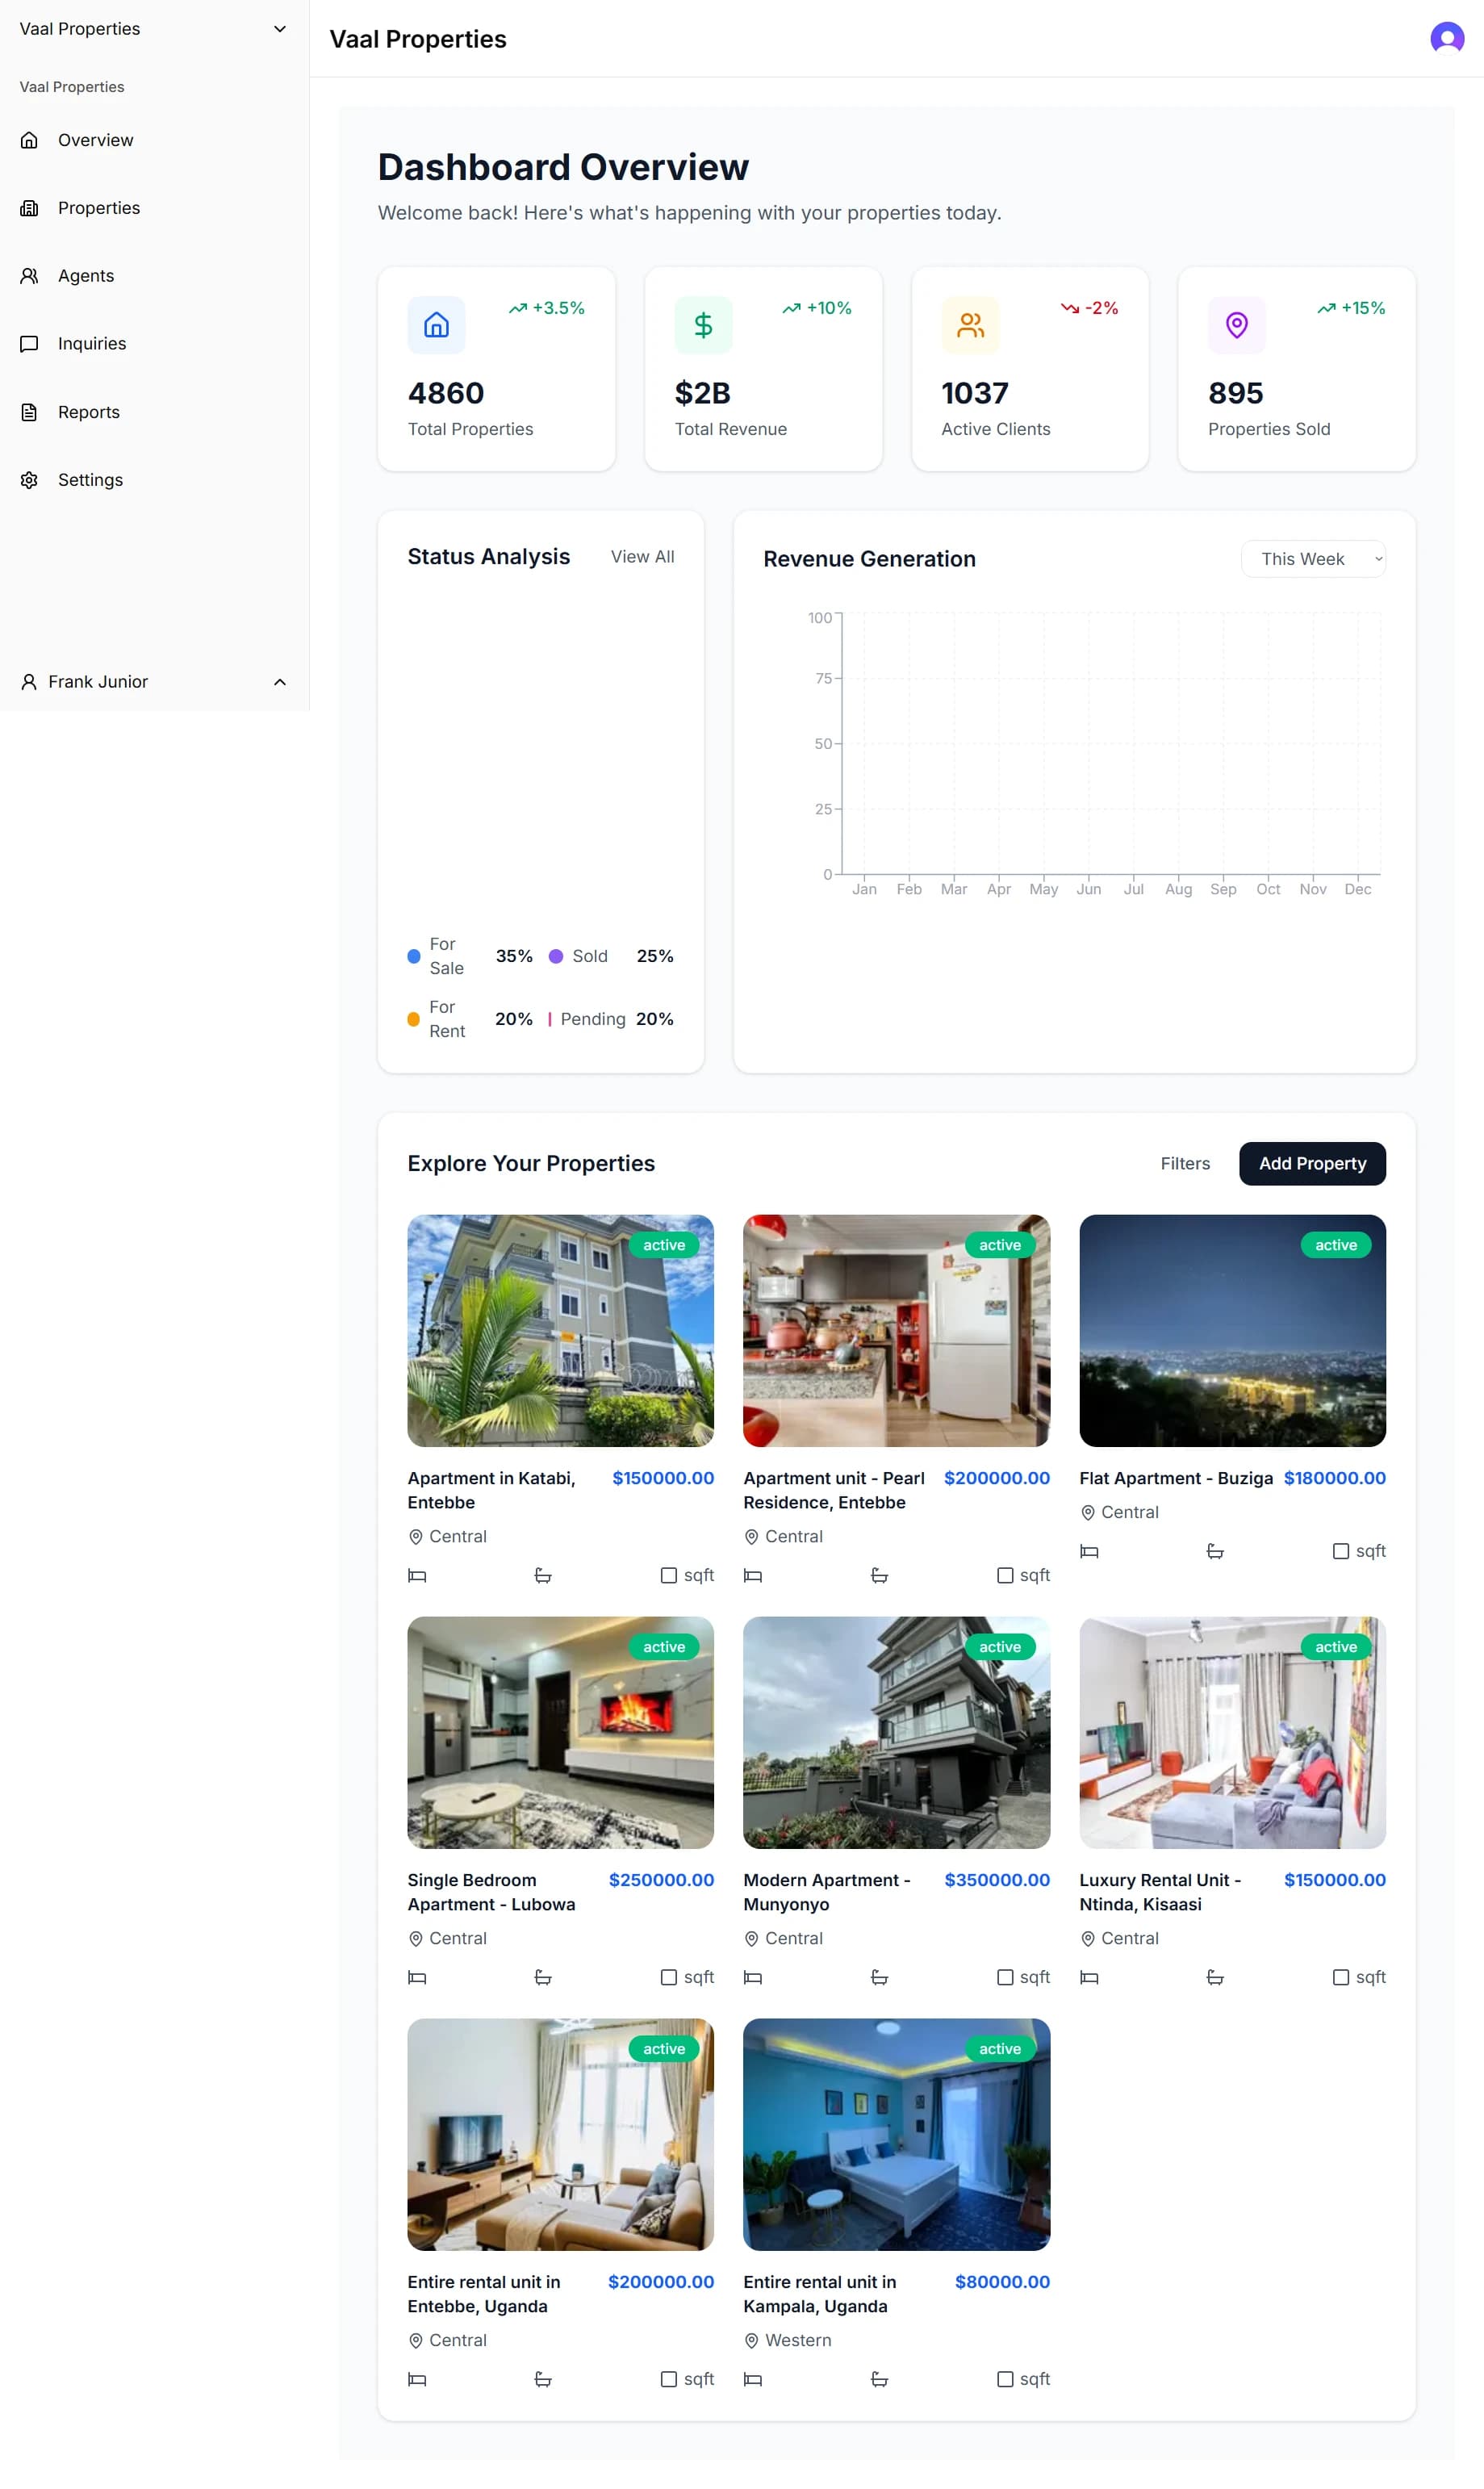This screenshot has width=1484, height=2489.
Task: Select Inquiries from the sidebar
Action: (x=154, y=344)
